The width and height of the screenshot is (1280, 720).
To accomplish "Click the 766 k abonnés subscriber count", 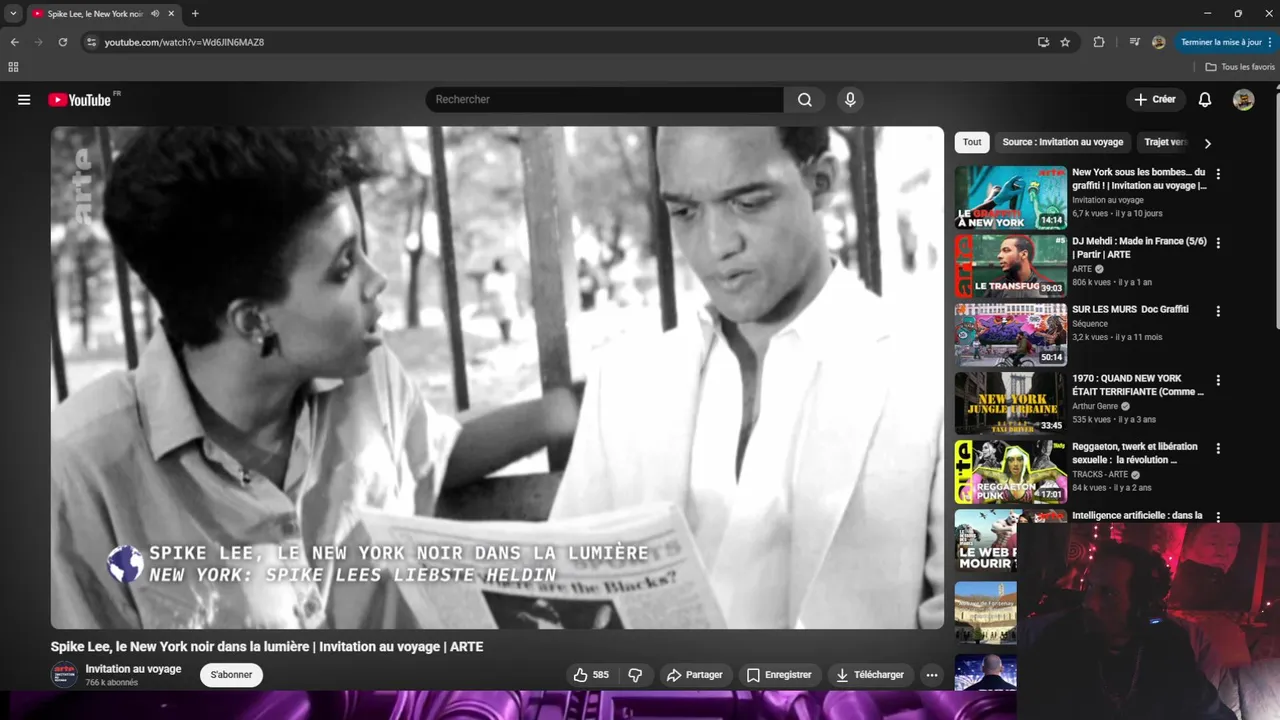I will click(x=112, y=683).
